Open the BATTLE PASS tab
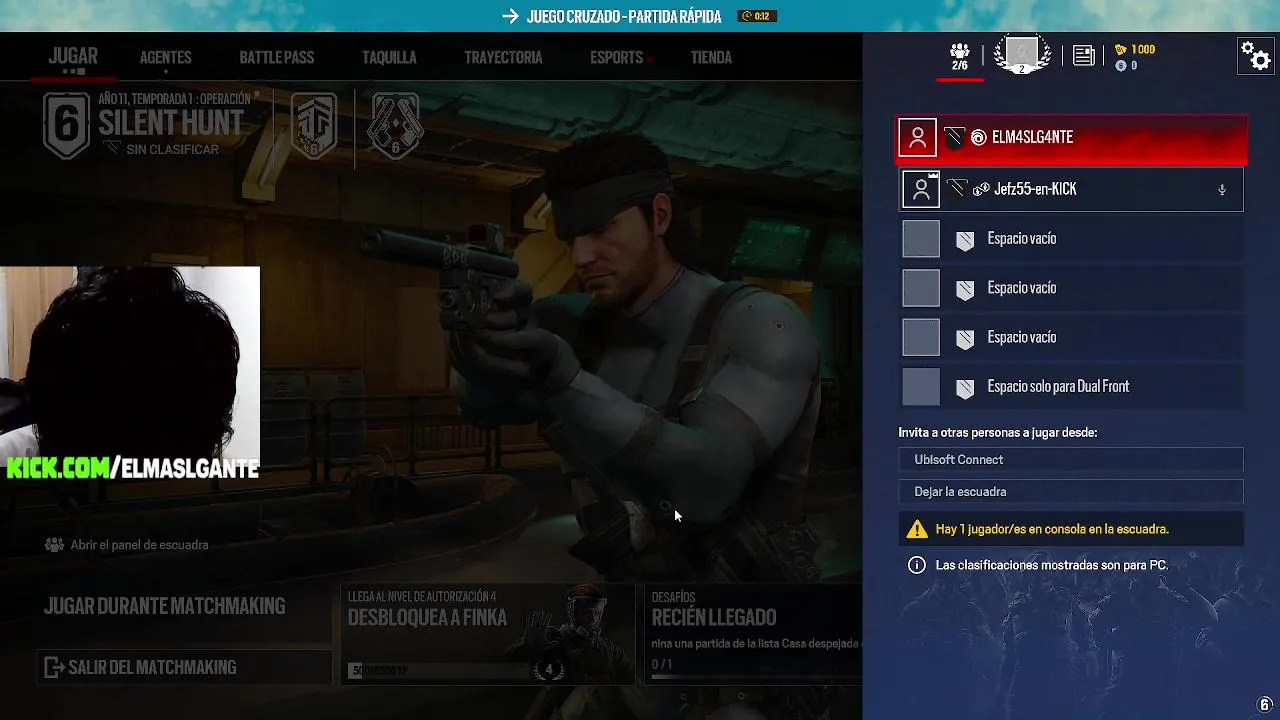Viewport: 1280px width, 720px height. tap(277, 58)
